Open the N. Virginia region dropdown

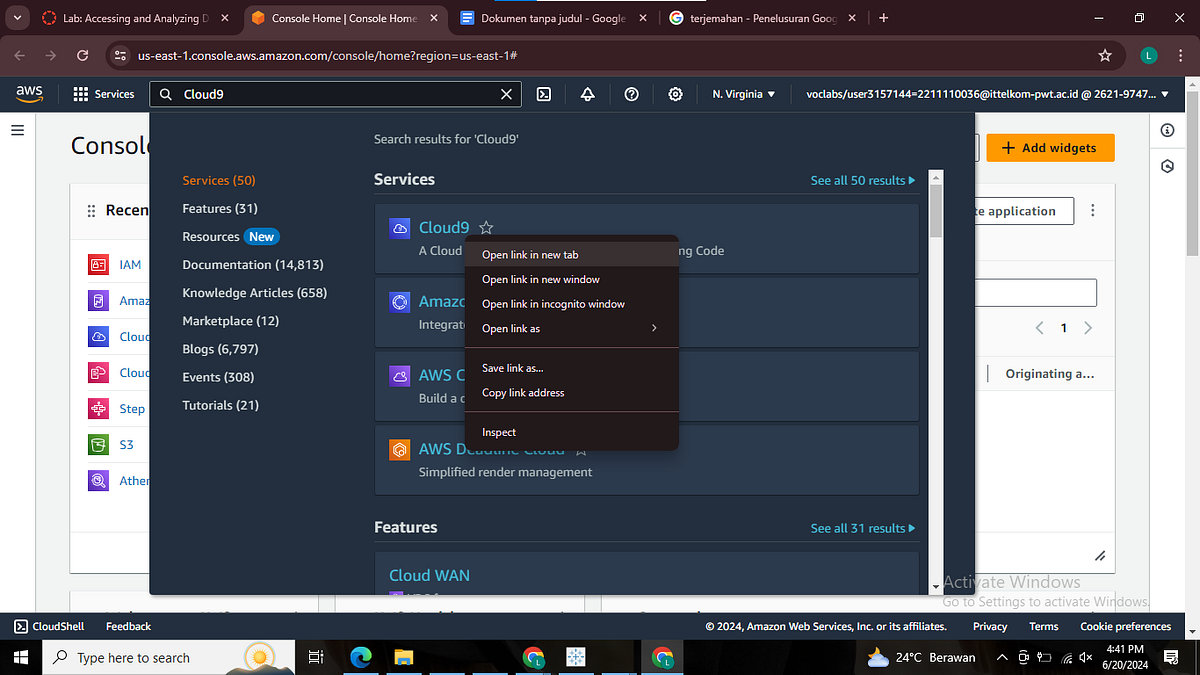pos(742,93)
